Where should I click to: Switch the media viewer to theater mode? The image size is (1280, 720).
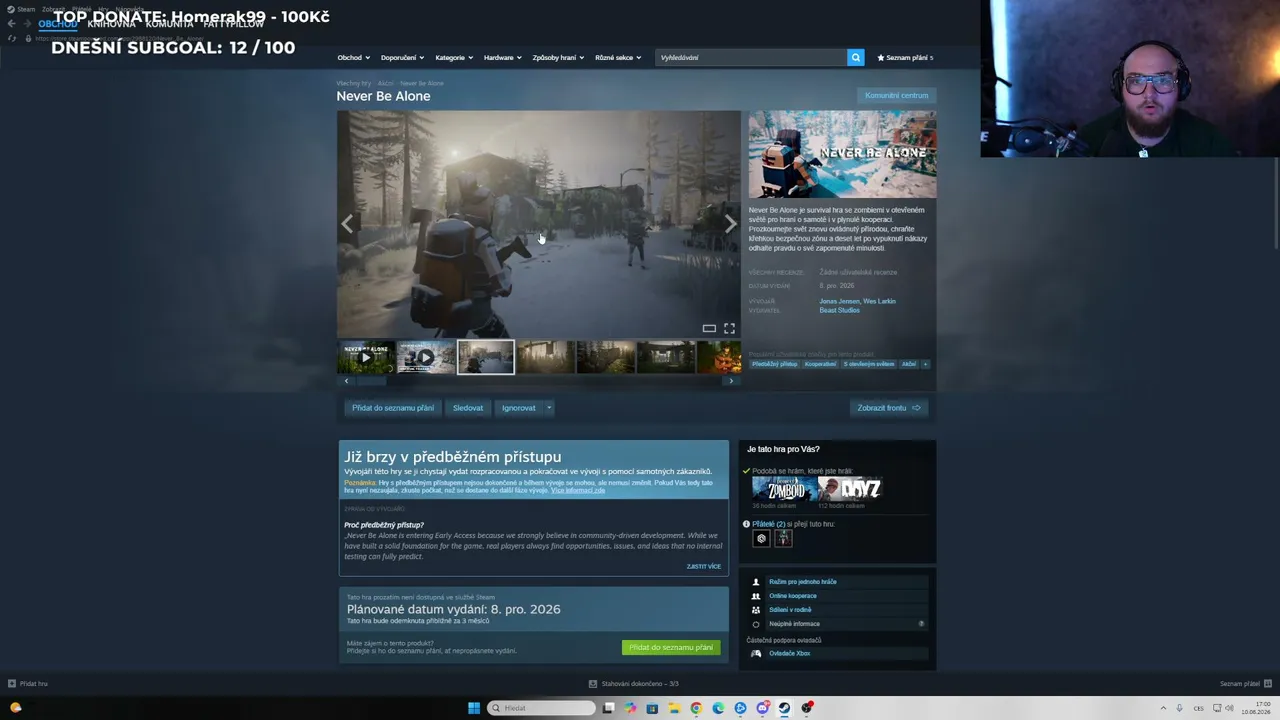pos(709,328)
